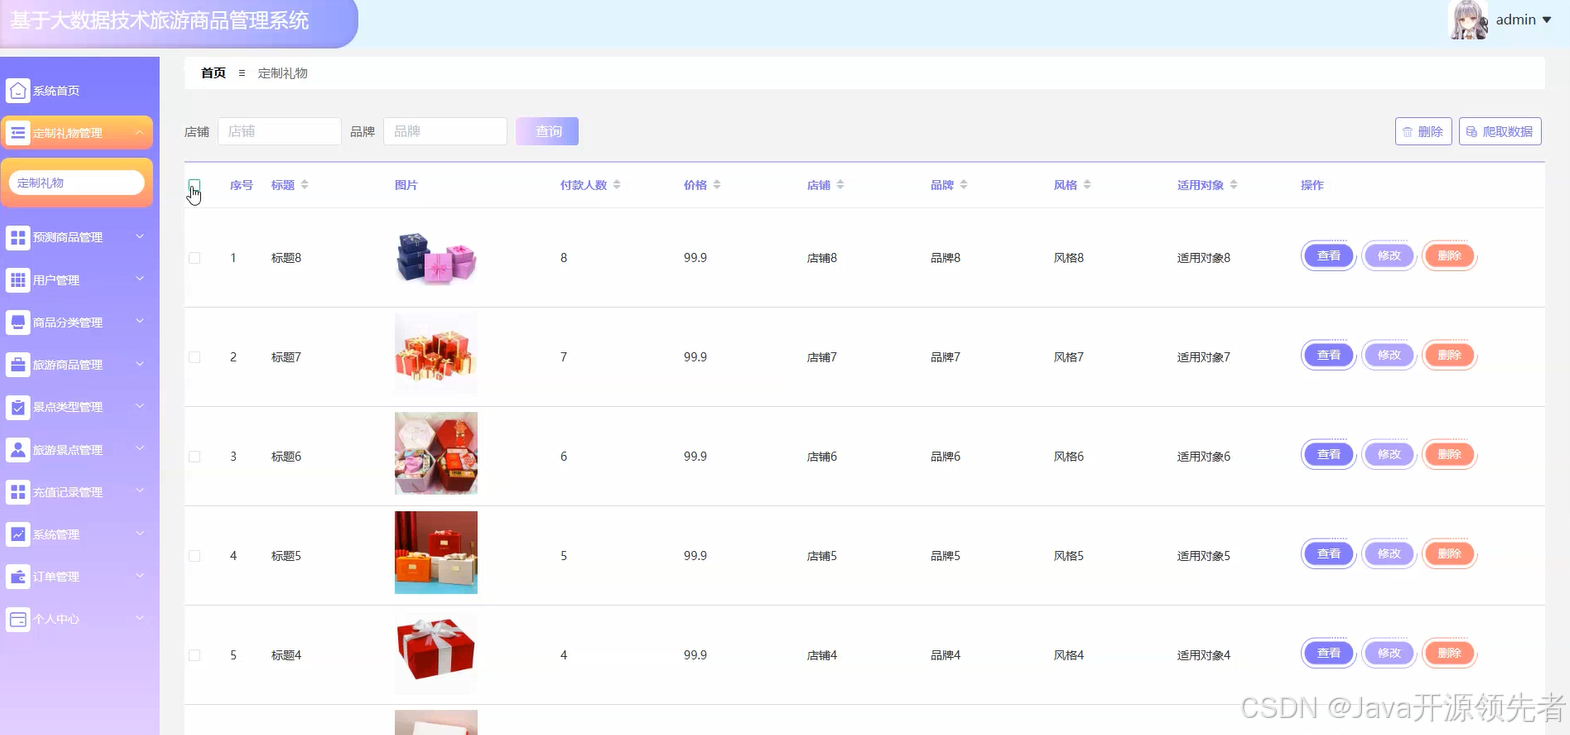
Task: Check the row checkbox for 标题8
Action: tap(194, 258)
